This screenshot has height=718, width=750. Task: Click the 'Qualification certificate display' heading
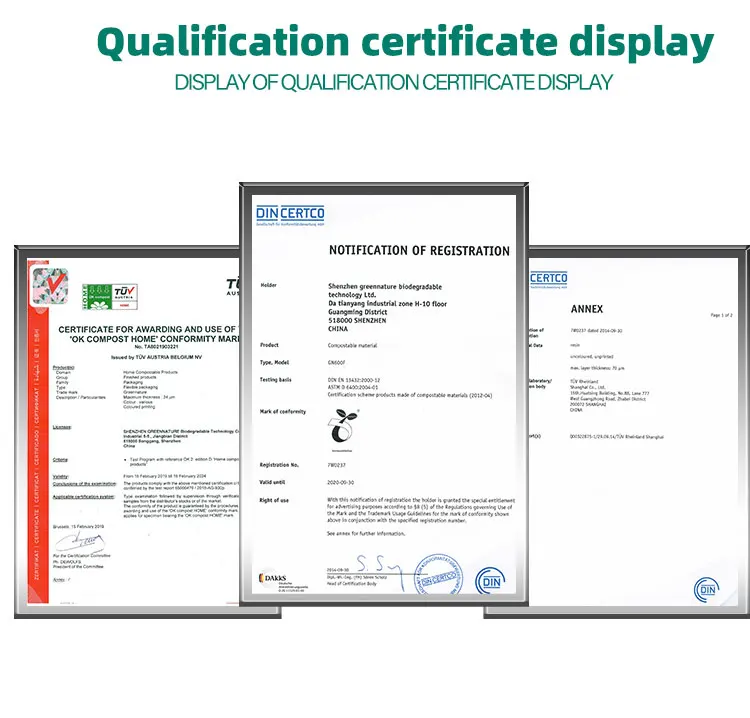tap(405, 42)
